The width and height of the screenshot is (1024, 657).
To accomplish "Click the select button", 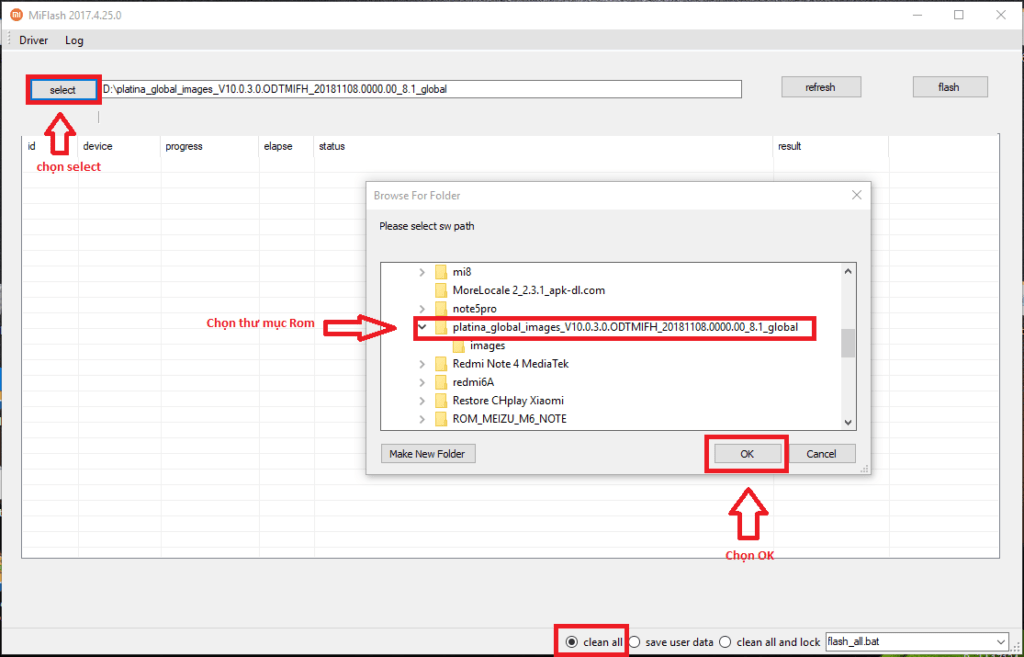I will [63, 90].
